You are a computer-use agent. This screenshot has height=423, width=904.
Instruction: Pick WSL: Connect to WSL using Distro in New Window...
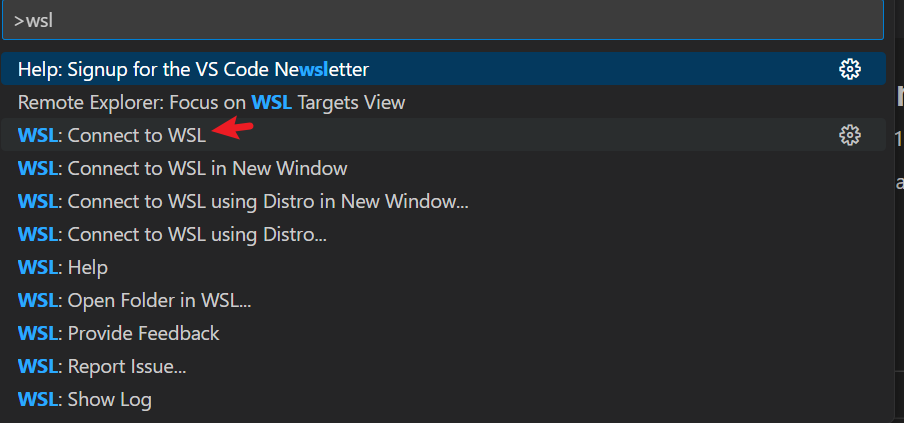[443, 201]
